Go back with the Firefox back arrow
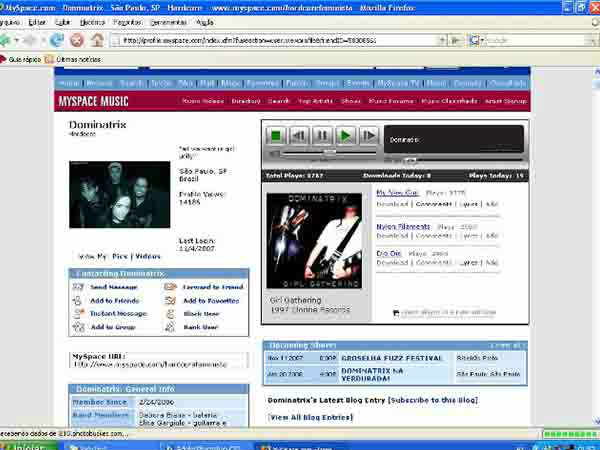 (5, 40)
